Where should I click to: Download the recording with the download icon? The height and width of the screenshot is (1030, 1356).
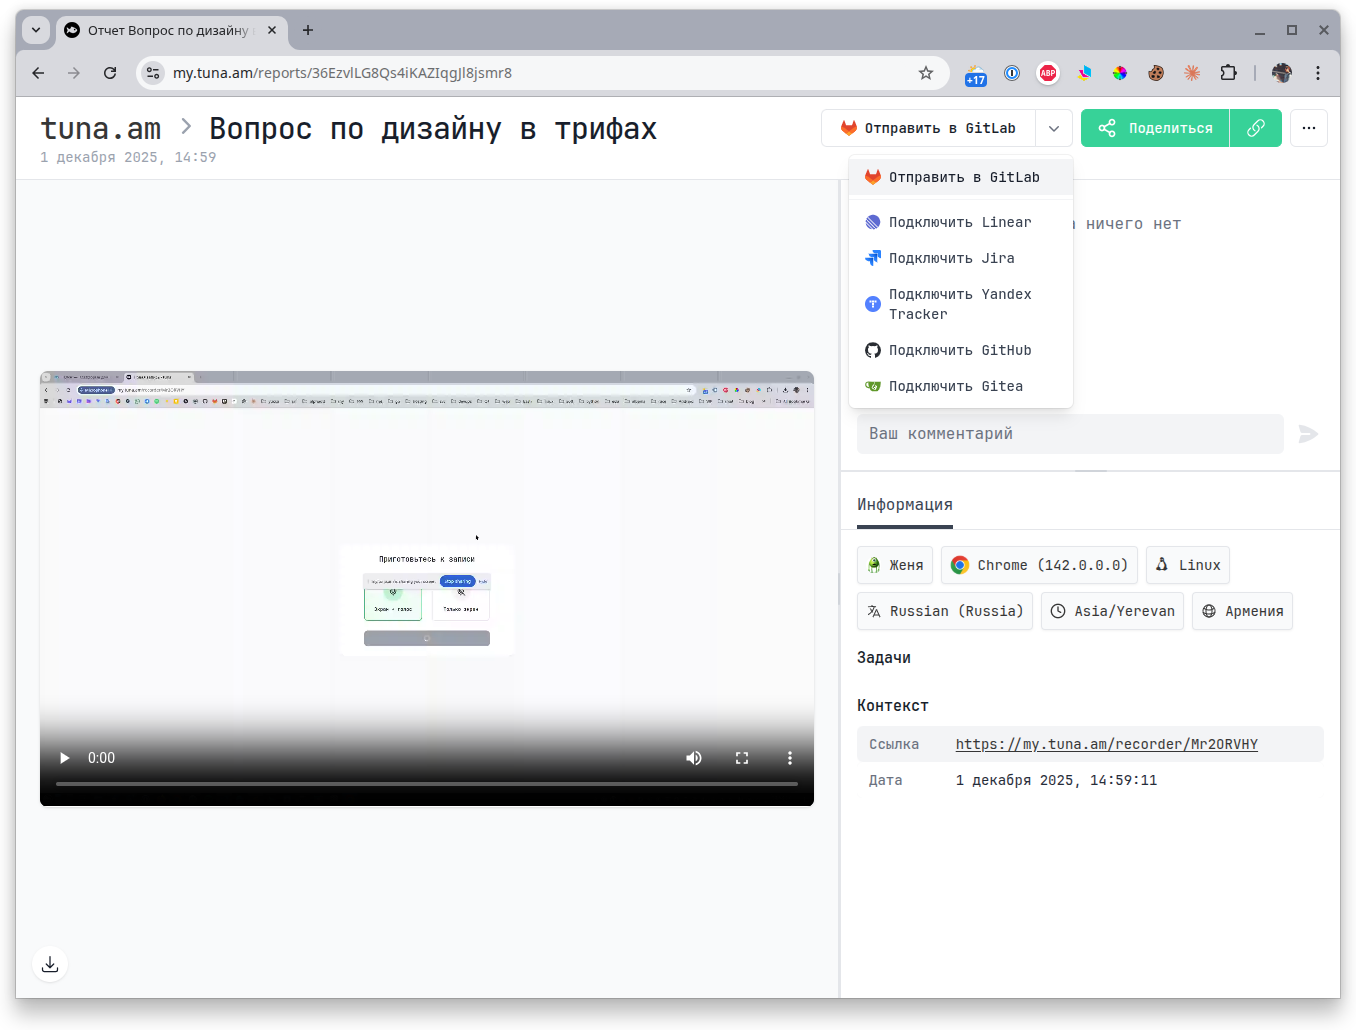pyautogui.click(x=50, y=964)
